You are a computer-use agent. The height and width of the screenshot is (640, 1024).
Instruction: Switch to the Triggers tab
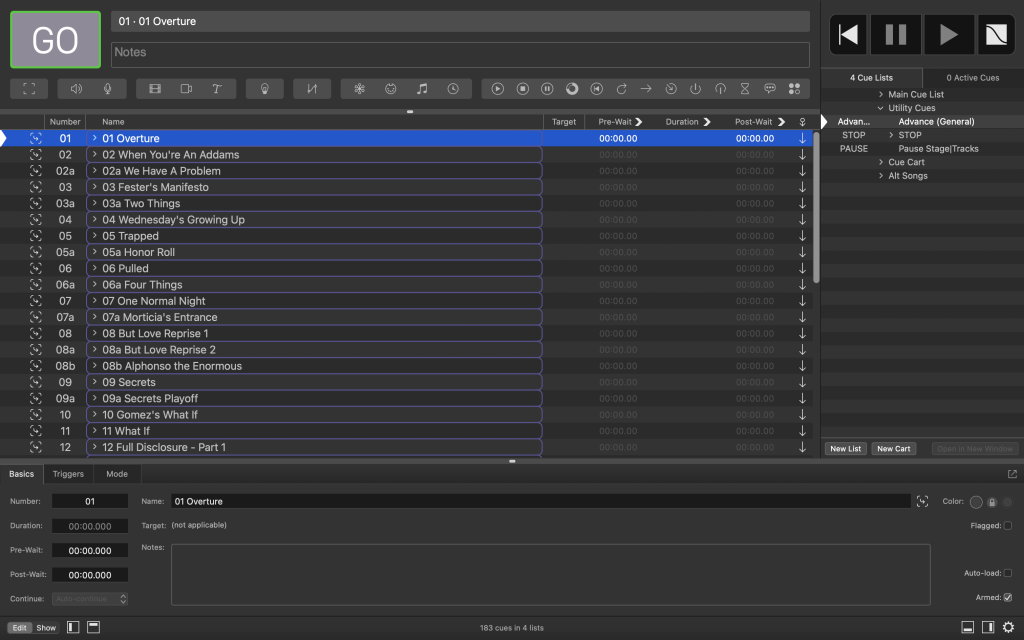[69, 474]
